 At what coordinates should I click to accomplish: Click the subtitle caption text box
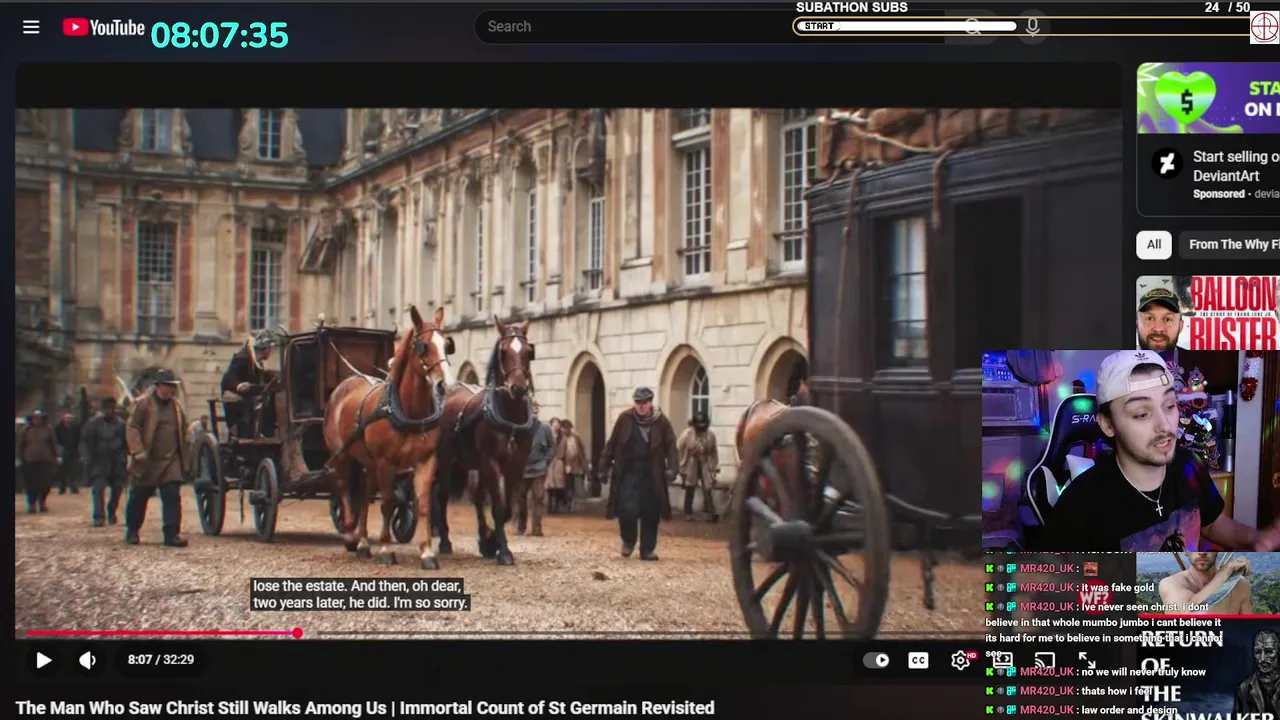(360, 594)
